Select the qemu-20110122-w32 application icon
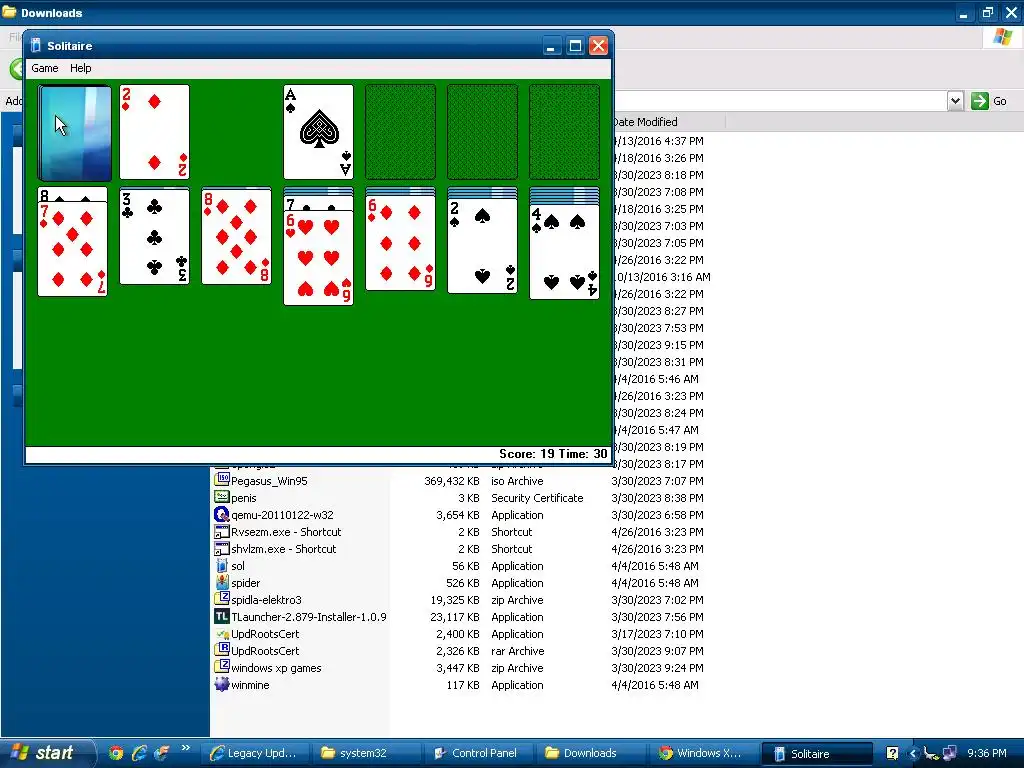This screenshot has height=768, width=1024. 222,514
